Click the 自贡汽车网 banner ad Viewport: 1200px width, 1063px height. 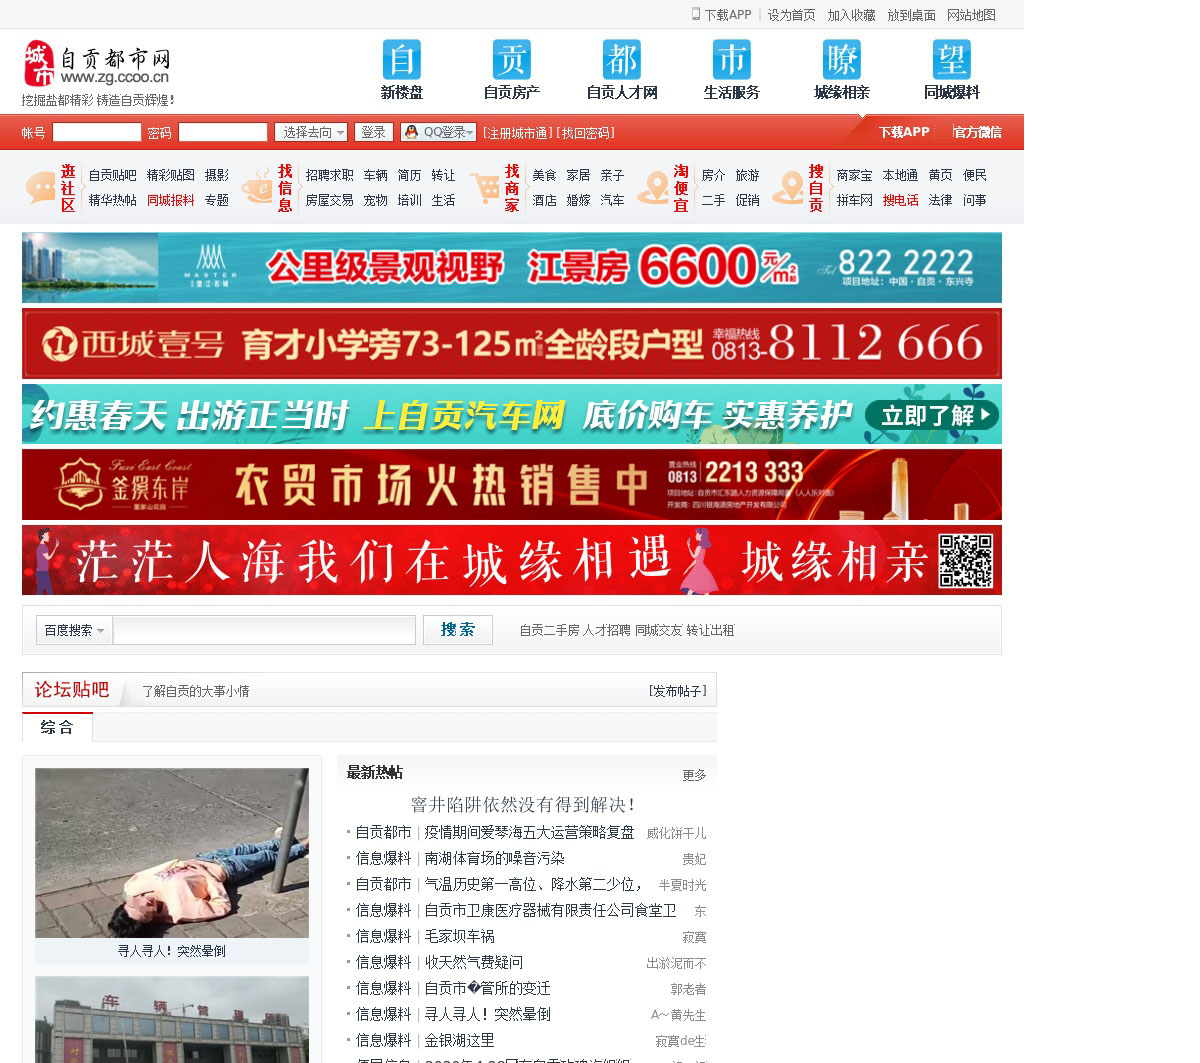tap(512, 414)
